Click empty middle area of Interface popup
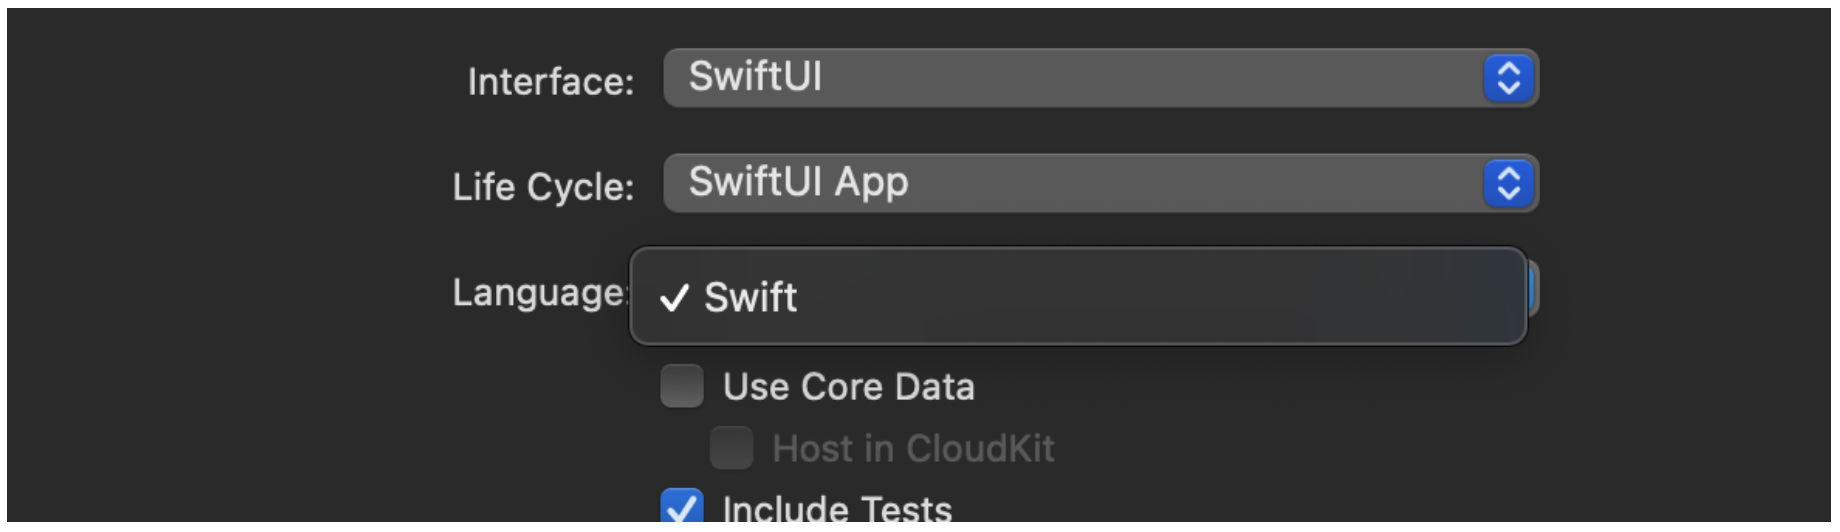 click(1150, 78)
